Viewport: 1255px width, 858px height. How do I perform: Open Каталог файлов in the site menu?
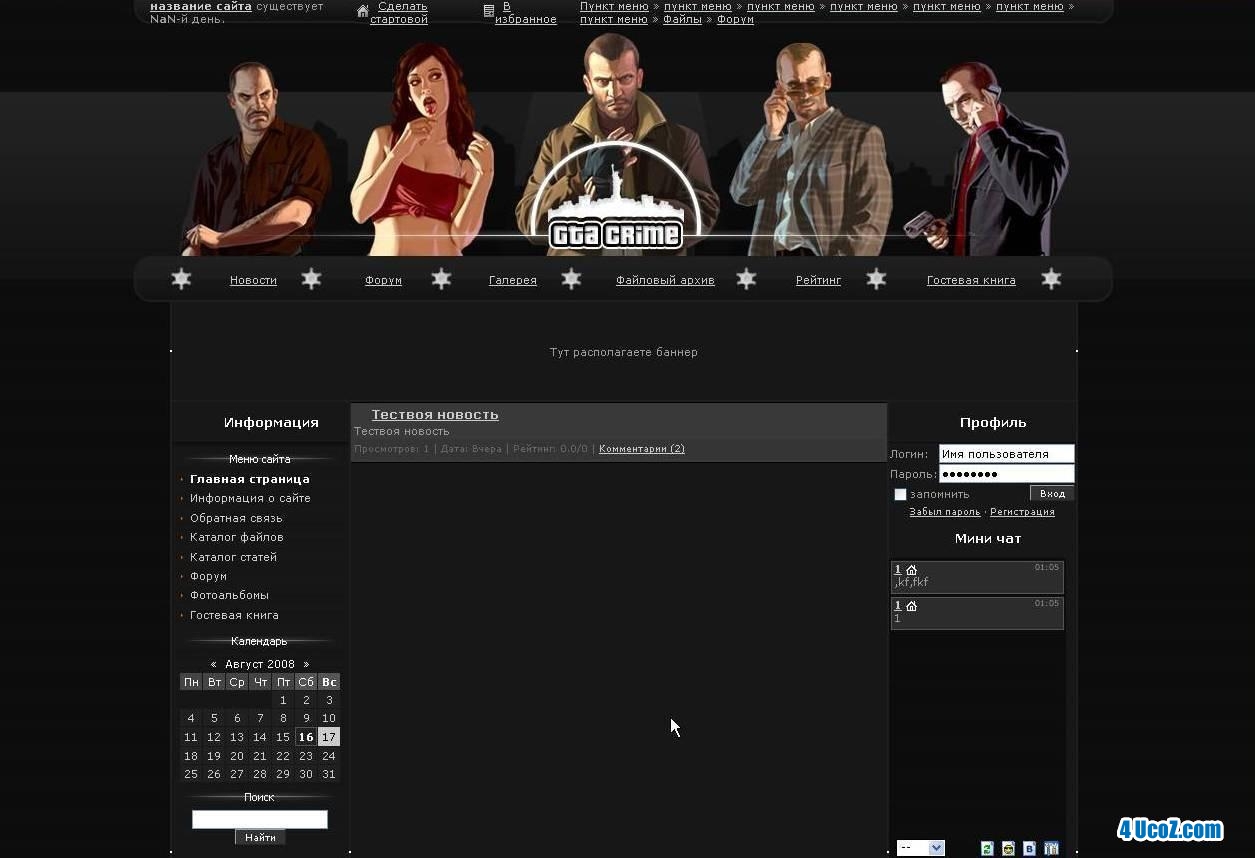(237, 537)
